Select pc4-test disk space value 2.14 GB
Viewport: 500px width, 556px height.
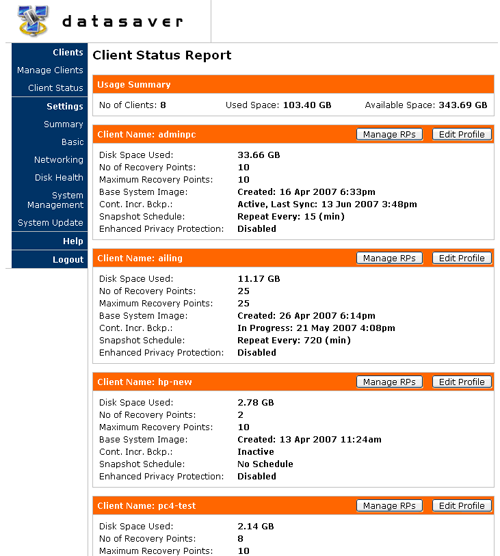tap(256, 526)
